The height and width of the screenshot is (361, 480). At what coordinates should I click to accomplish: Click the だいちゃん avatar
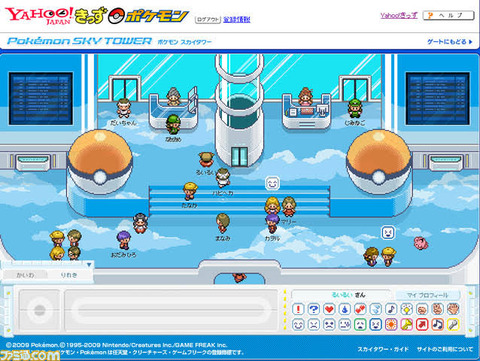tap(124, 108)
